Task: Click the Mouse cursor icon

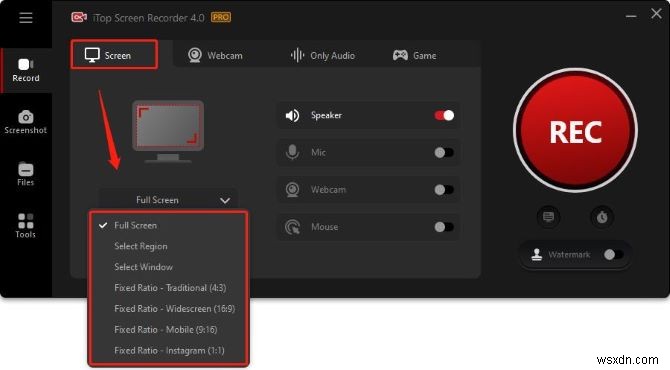Action: click(x=293, y=227)
